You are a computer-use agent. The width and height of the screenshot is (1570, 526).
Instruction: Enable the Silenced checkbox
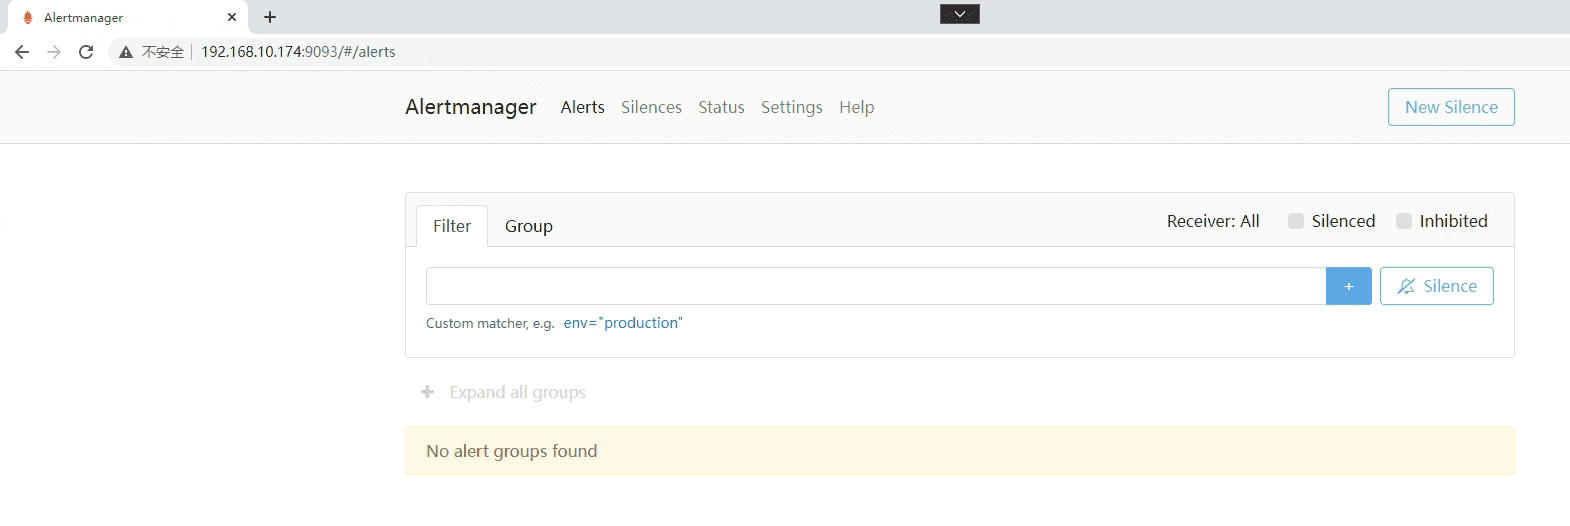coord(1296,221)
